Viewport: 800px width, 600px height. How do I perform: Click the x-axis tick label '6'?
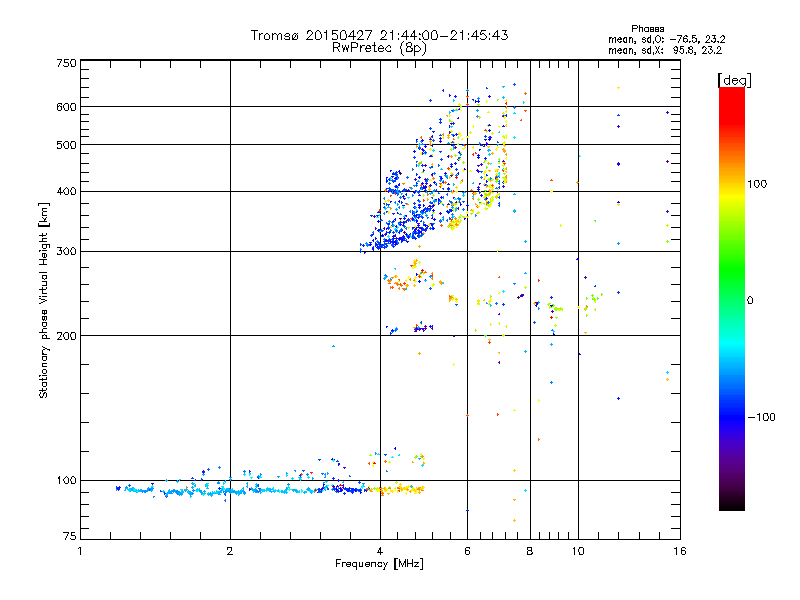467,551
